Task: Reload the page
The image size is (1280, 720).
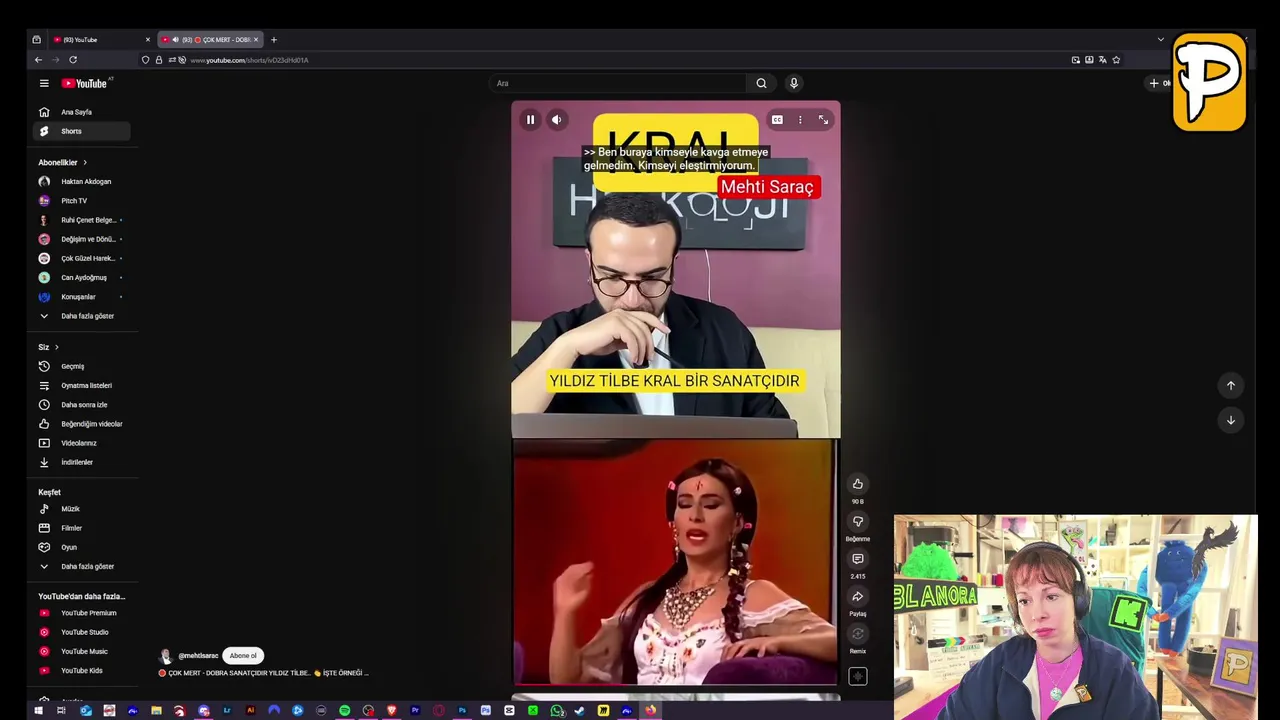Action: click(x=73, y=60)
